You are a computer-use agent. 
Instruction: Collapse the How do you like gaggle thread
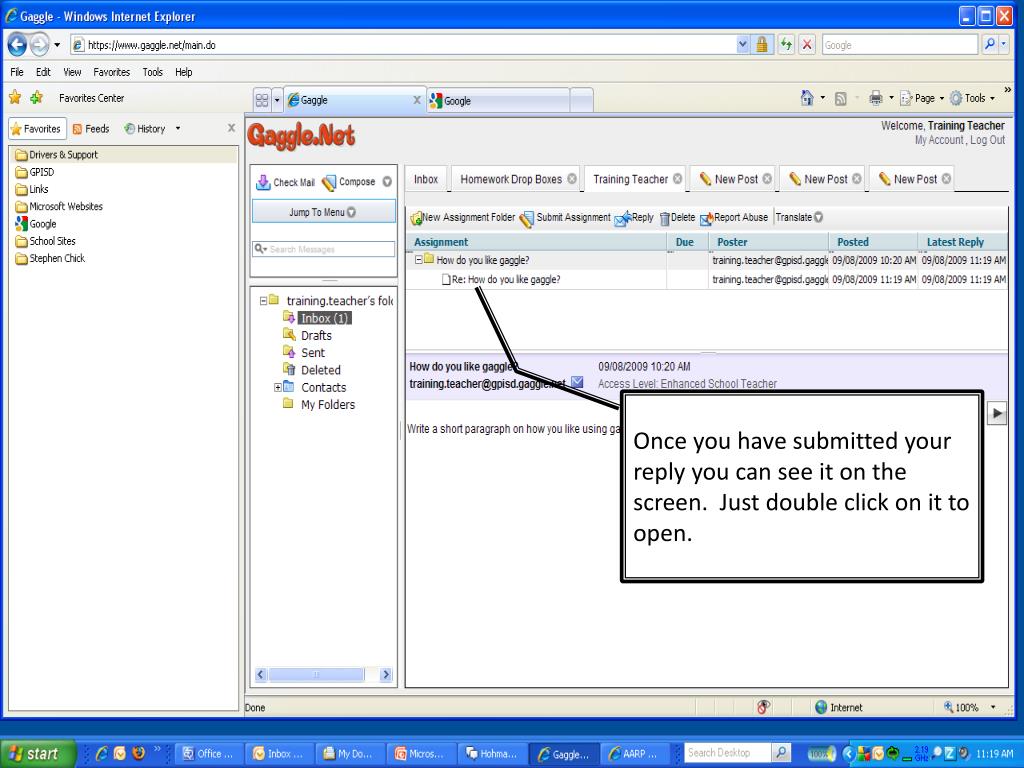pyautogui.click(x=419, y=260)
